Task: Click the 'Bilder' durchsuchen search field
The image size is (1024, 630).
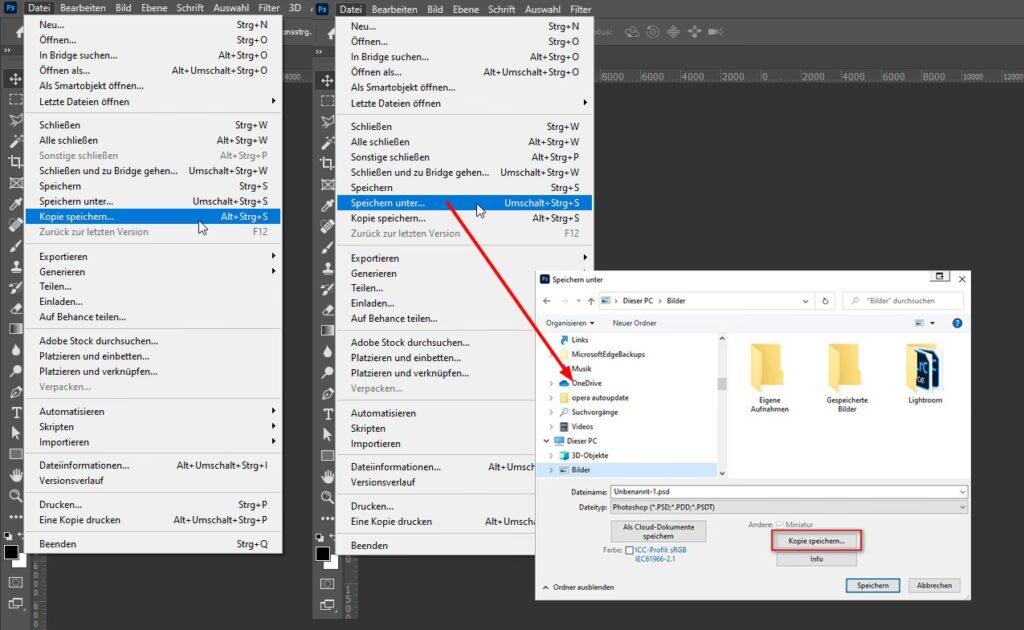Action: tap(907, 300)
